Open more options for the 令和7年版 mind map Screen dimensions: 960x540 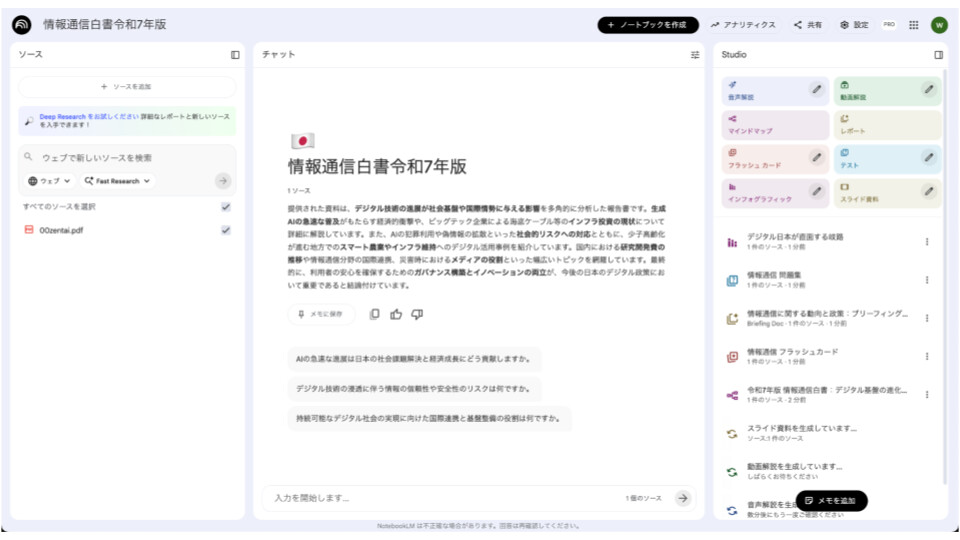(927, 395)
